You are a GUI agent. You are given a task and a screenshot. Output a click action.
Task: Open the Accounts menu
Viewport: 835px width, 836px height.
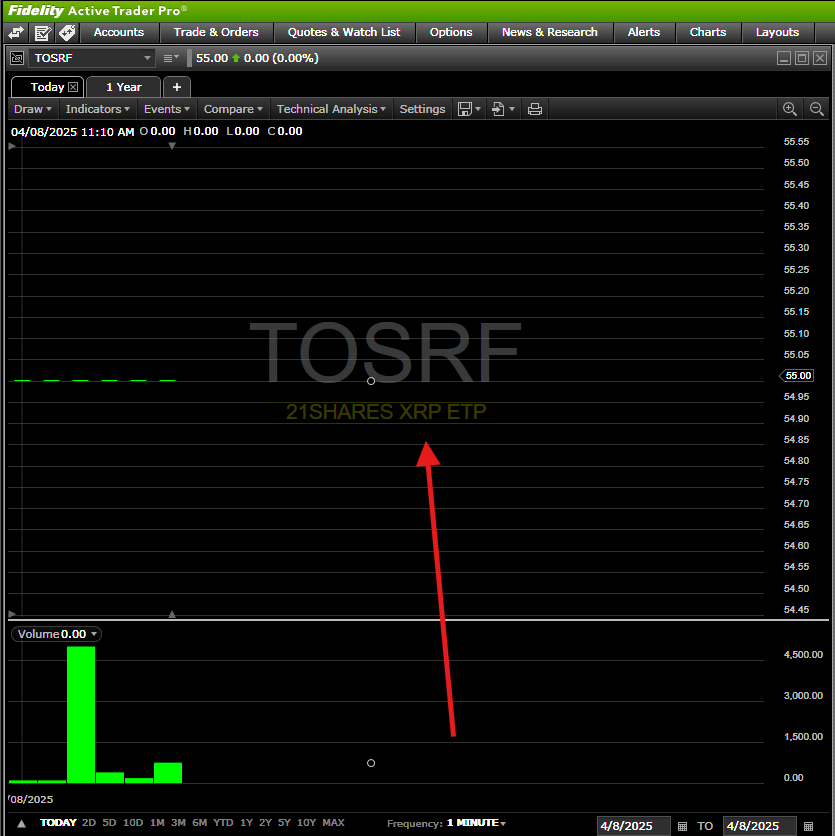coord(119,33)
